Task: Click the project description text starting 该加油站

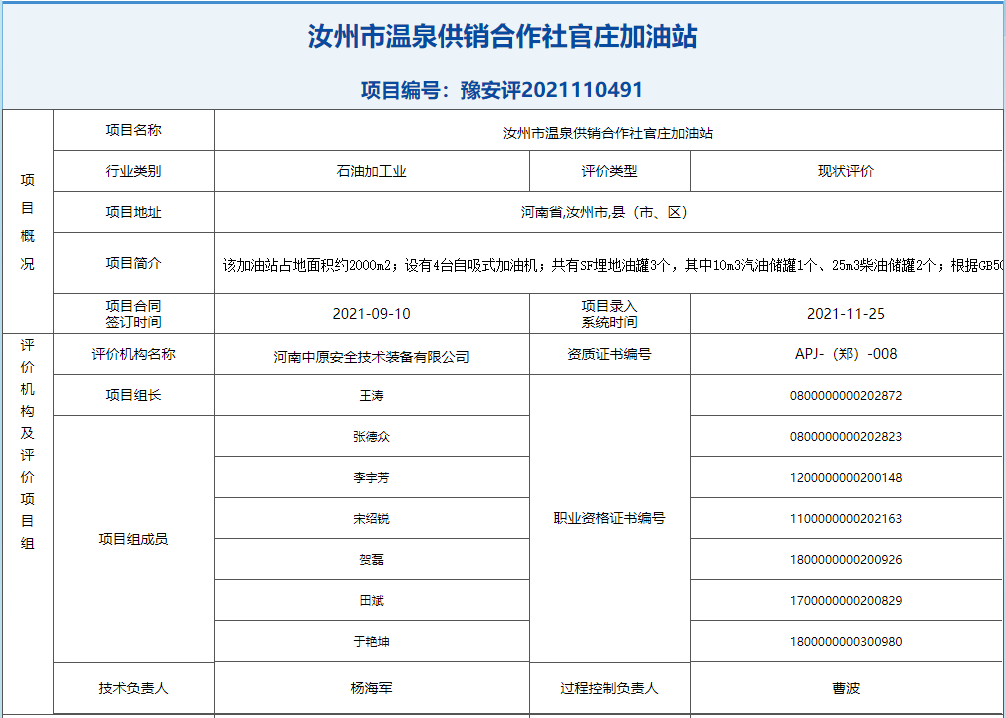Action: [613, 265]
